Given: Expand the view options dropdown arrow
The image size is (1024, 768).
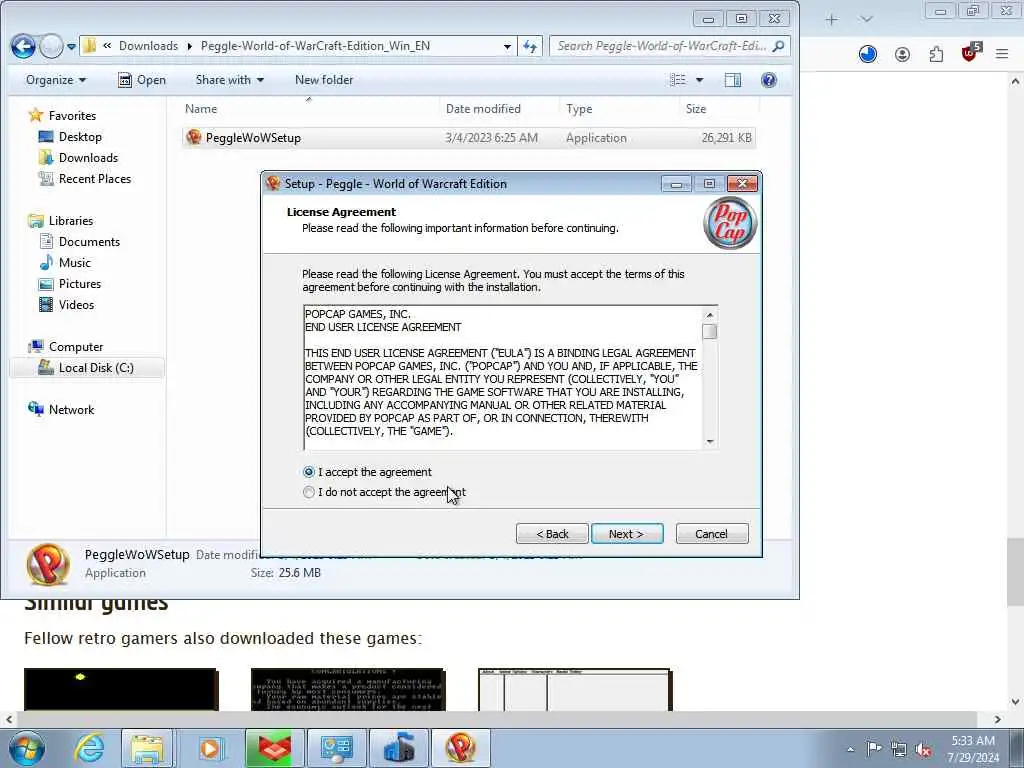Looking at the screenshot, I should [699, 80].
